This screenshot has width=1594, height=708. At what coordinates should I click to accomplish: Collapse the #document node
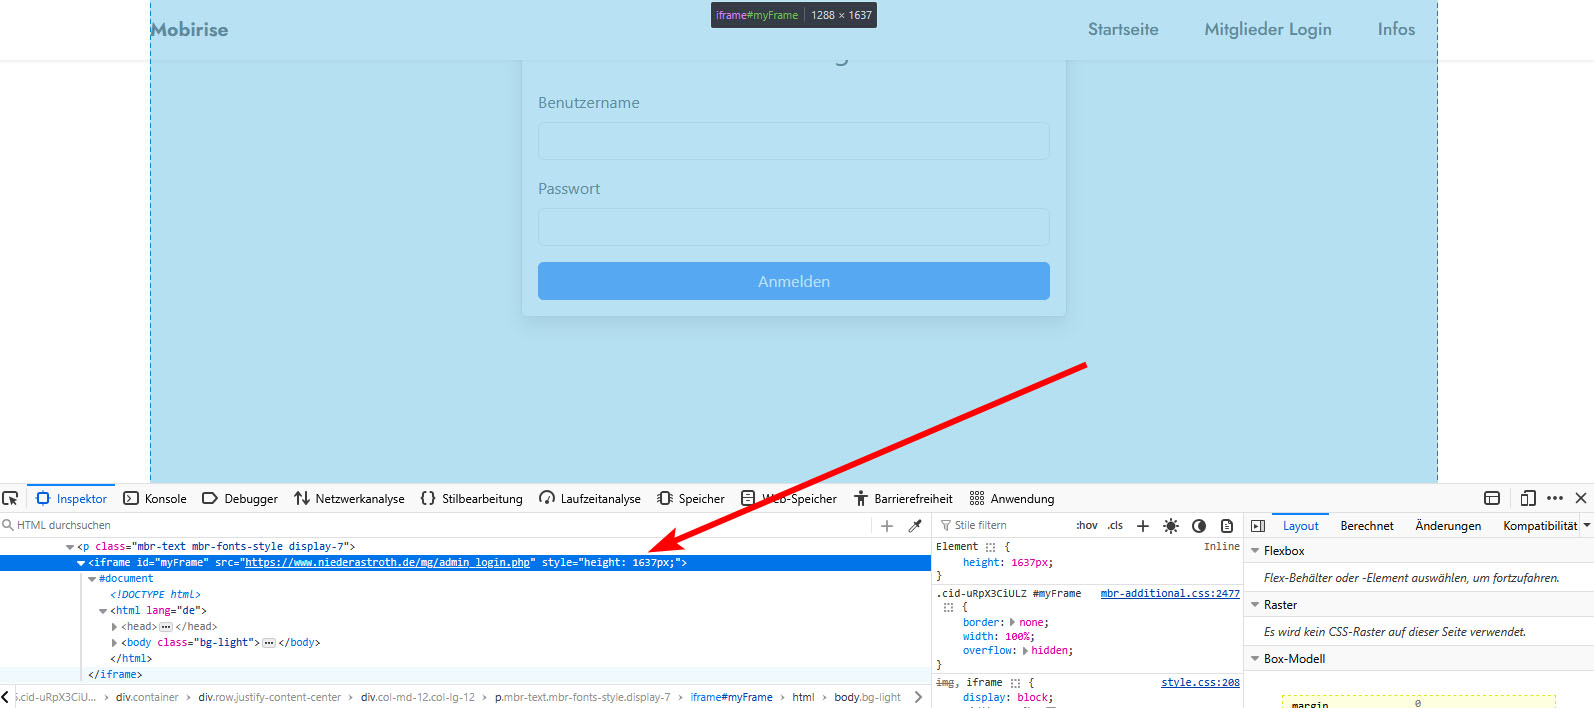tap(92, 579)
